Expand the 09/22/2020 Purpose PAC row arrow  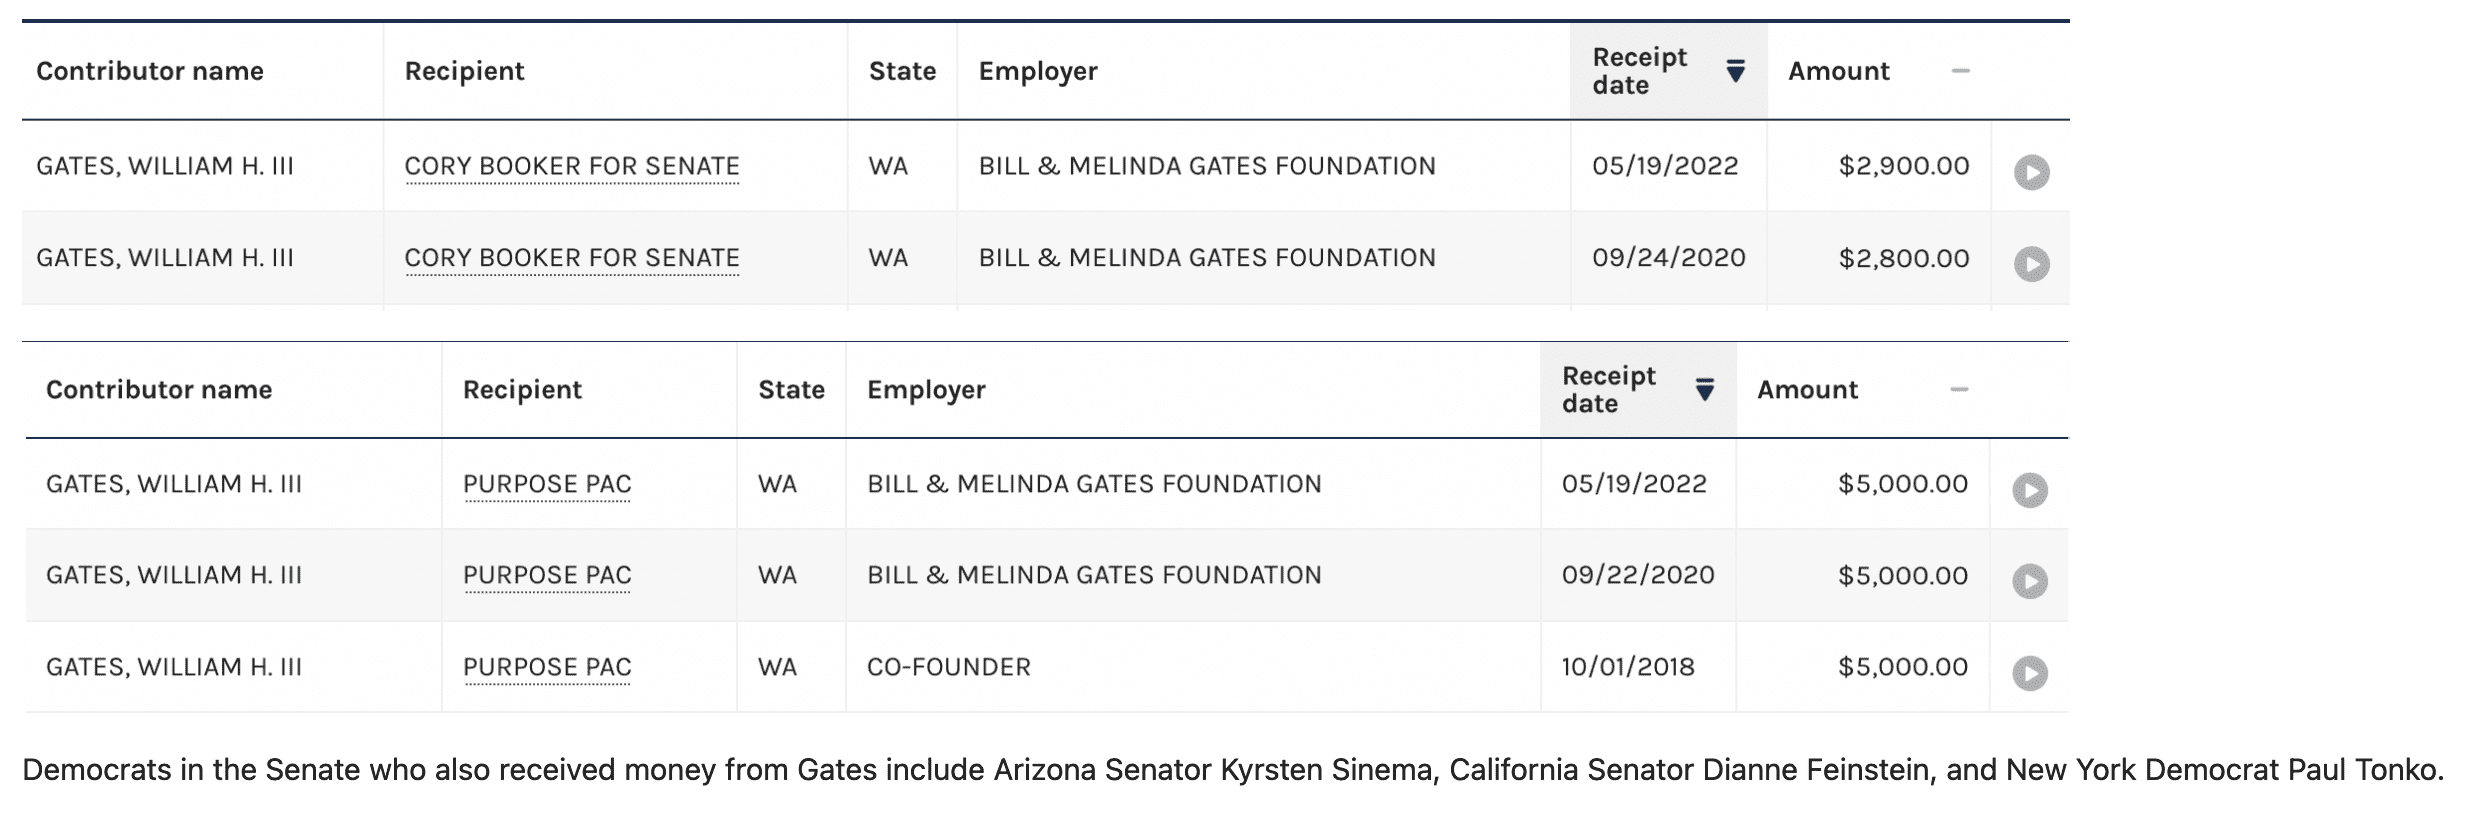2029,581
